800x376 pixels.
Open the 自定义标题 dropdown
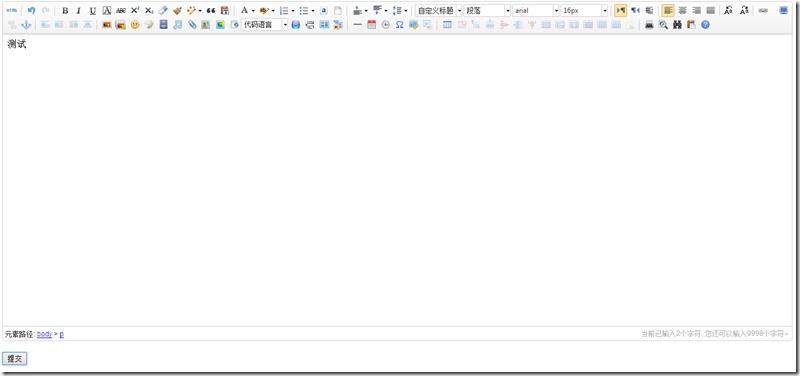point(439,10)
